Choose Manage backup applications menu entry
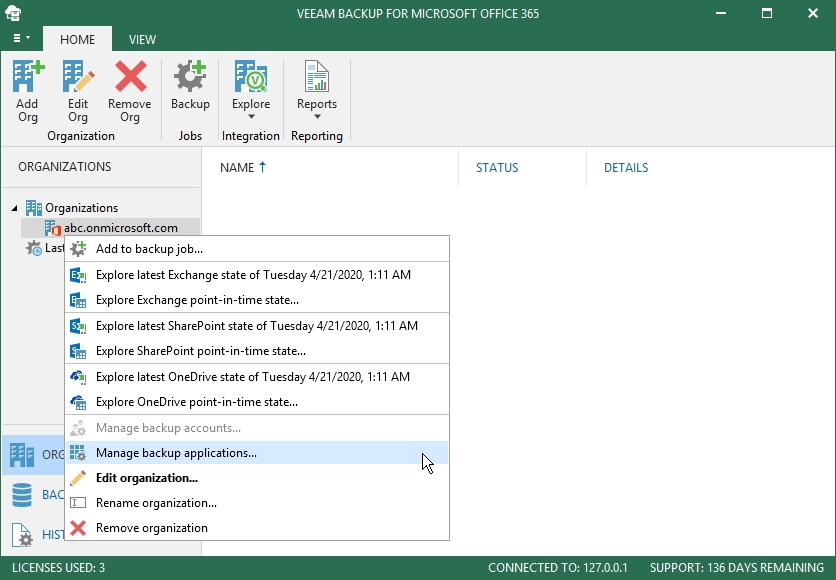 (x=176, y=453)
